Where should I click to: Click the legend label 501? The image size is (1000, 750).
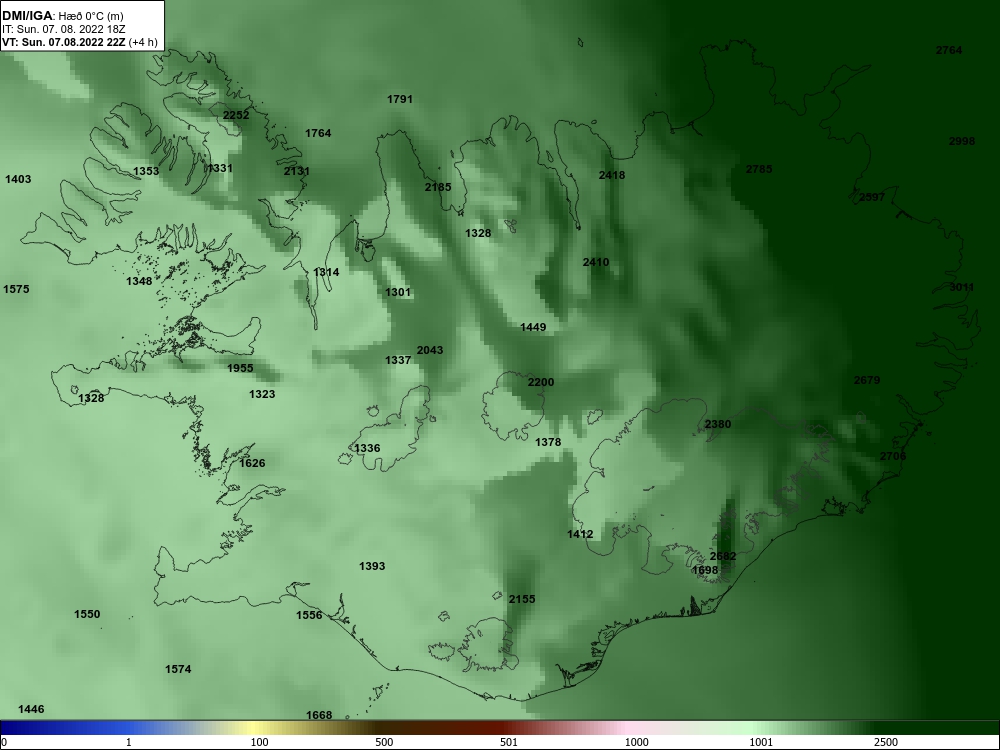(509, 742)
